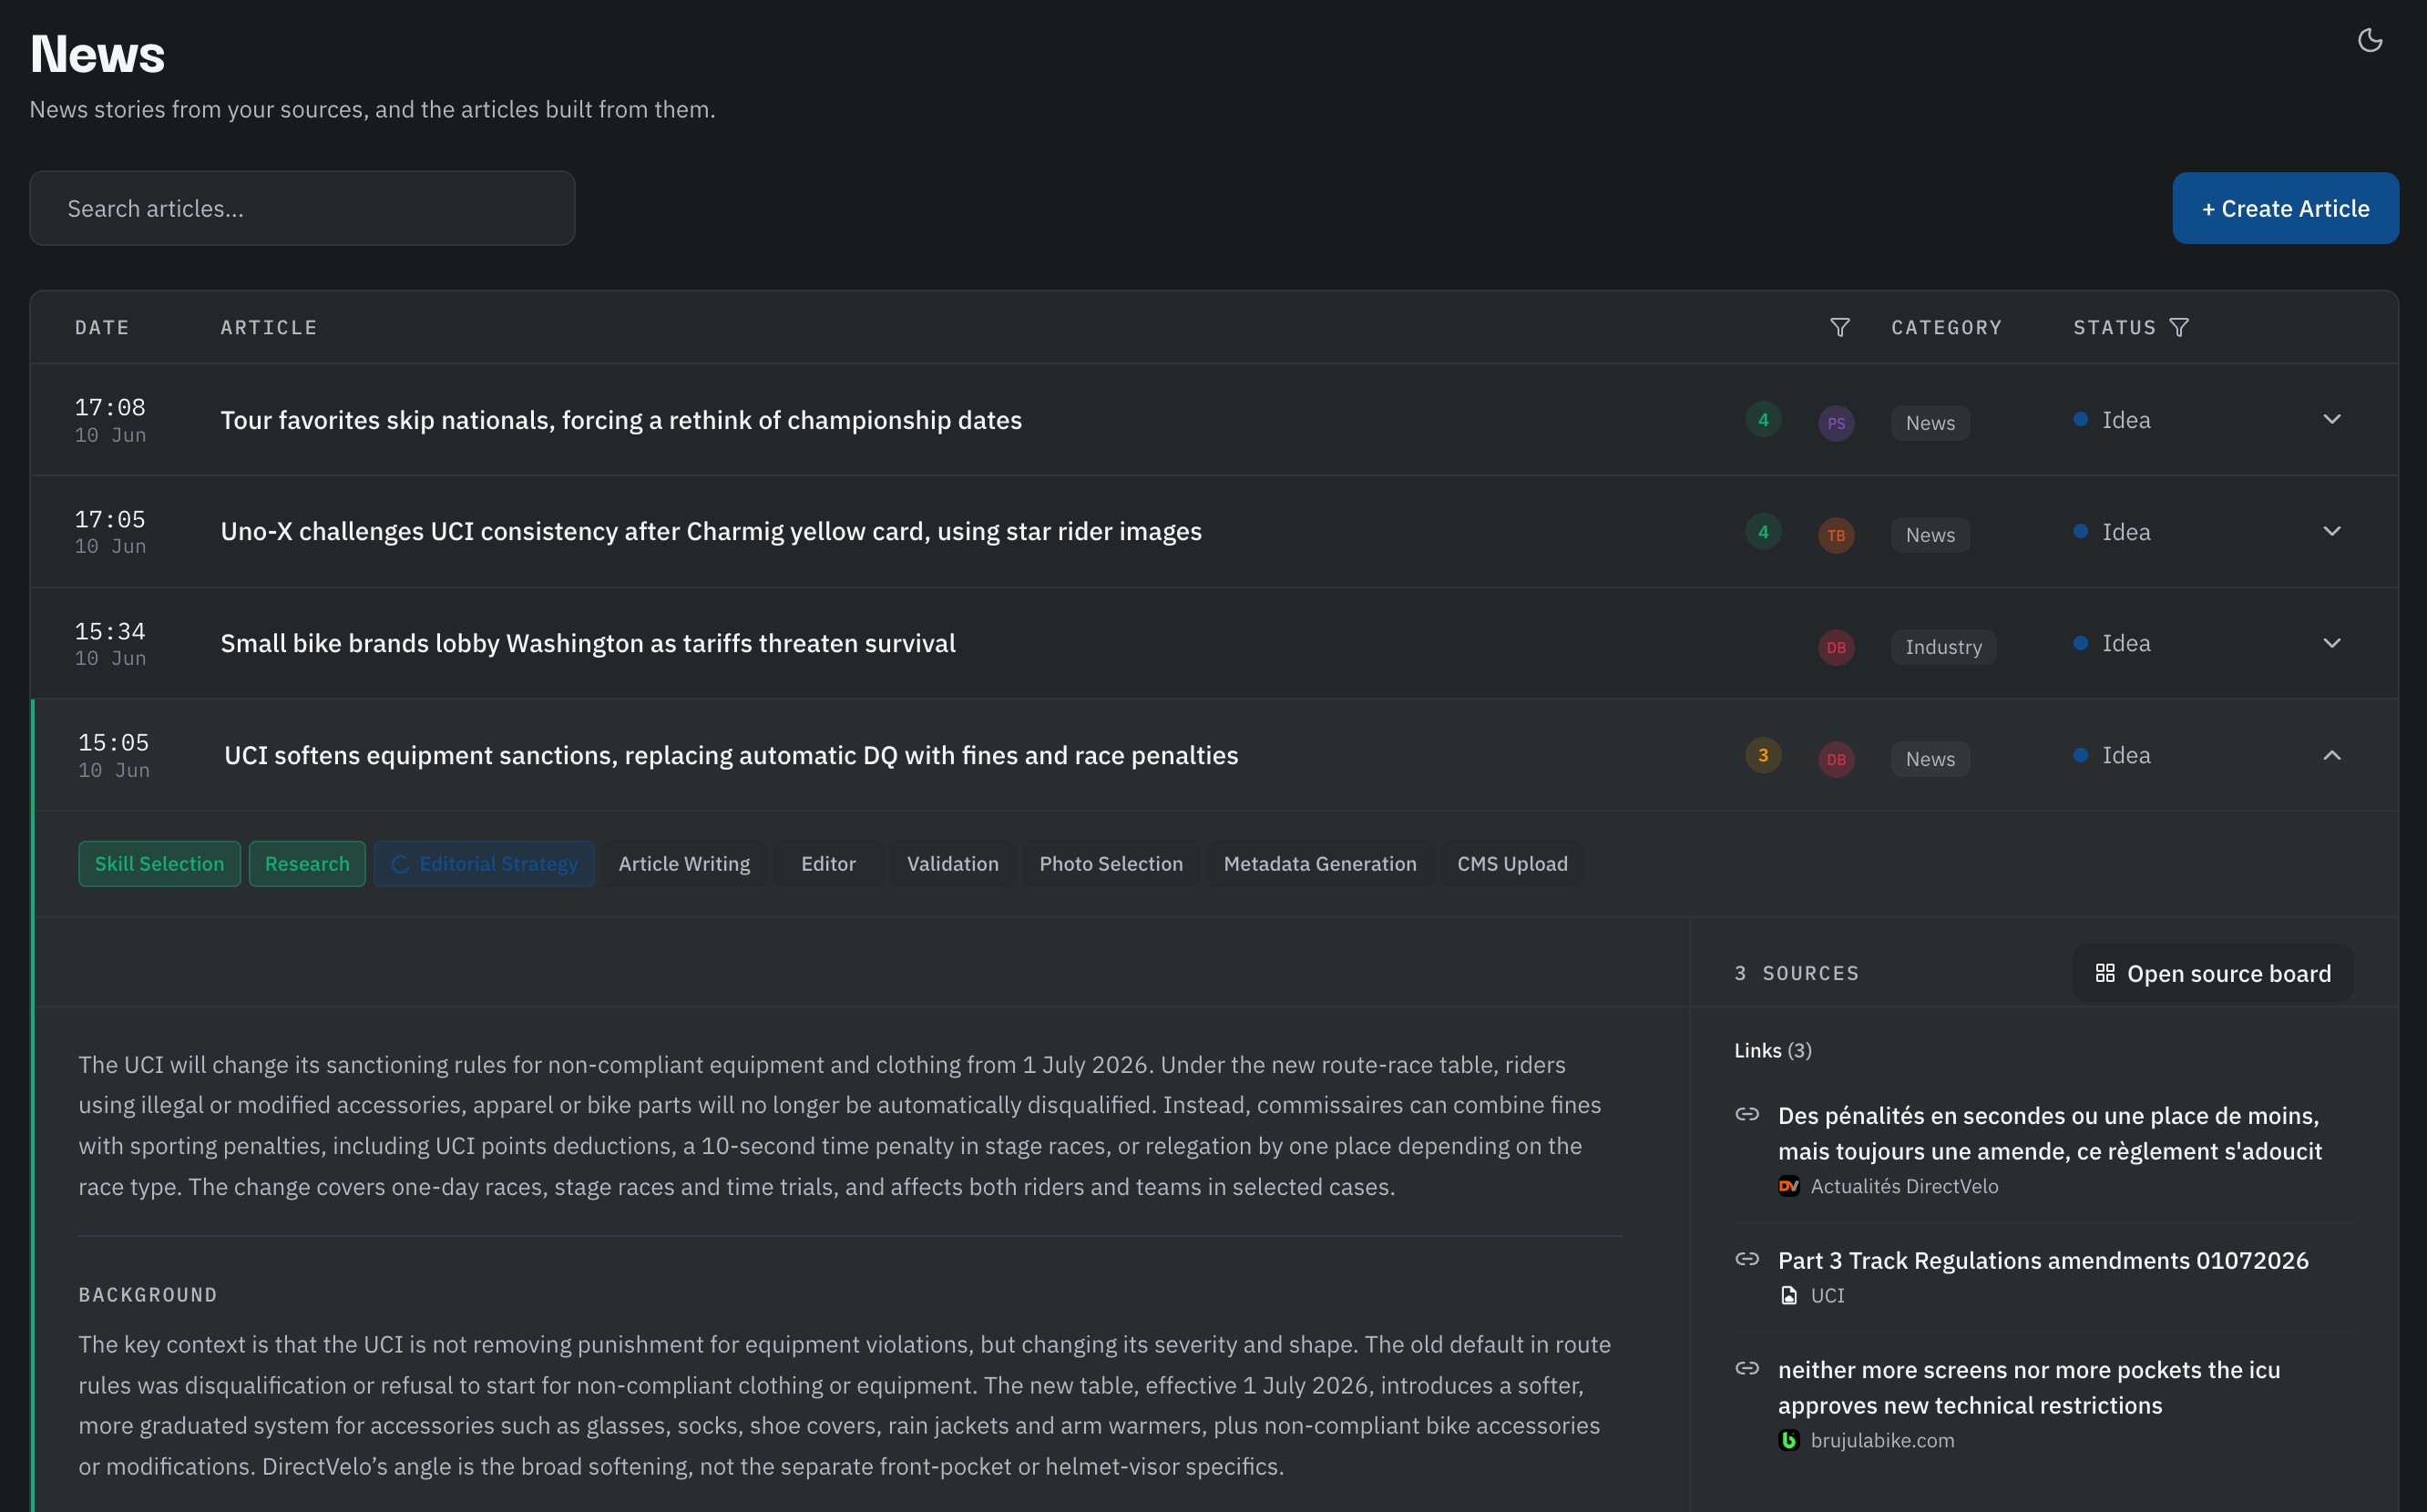Open the Skill Selection step
Viewport: 2427px width, 1512px height.
point(159,864)
